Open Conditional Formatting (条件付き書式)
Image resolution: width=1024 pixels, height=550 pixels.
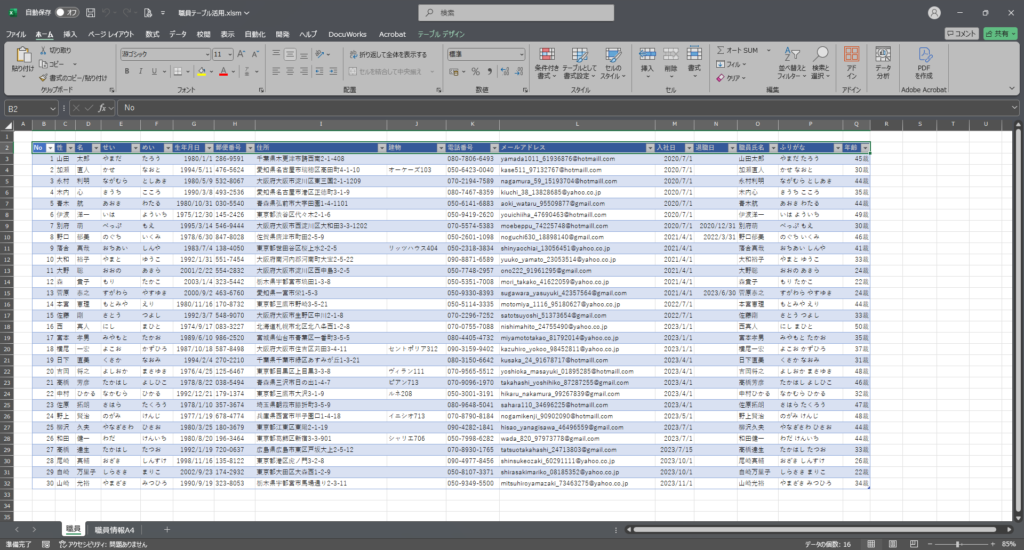coord(547,63)
